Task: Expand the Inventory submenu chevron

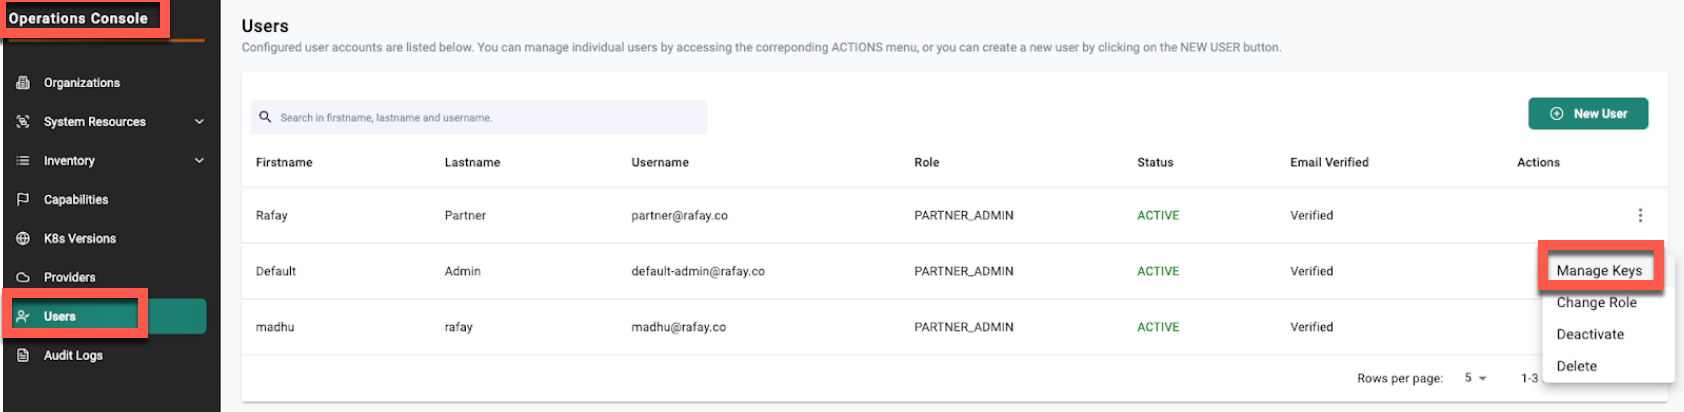Action: [x=199, y=161]
